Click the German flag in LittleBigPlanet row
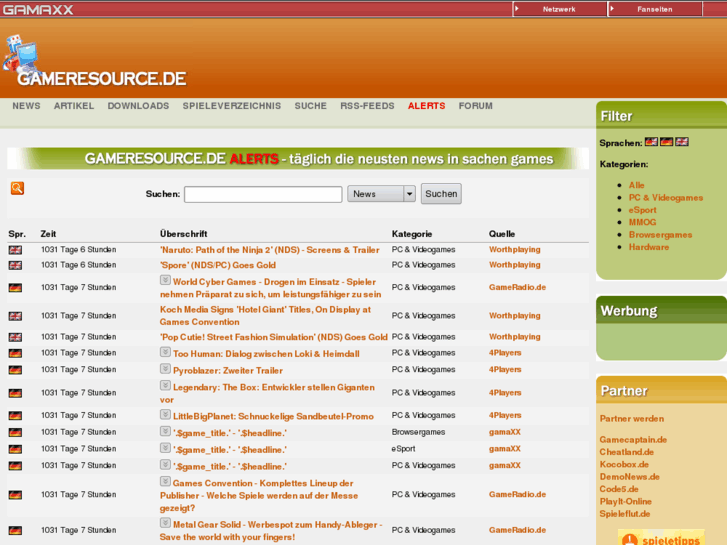This screenshot has width=727, height=545. point(15,416)
